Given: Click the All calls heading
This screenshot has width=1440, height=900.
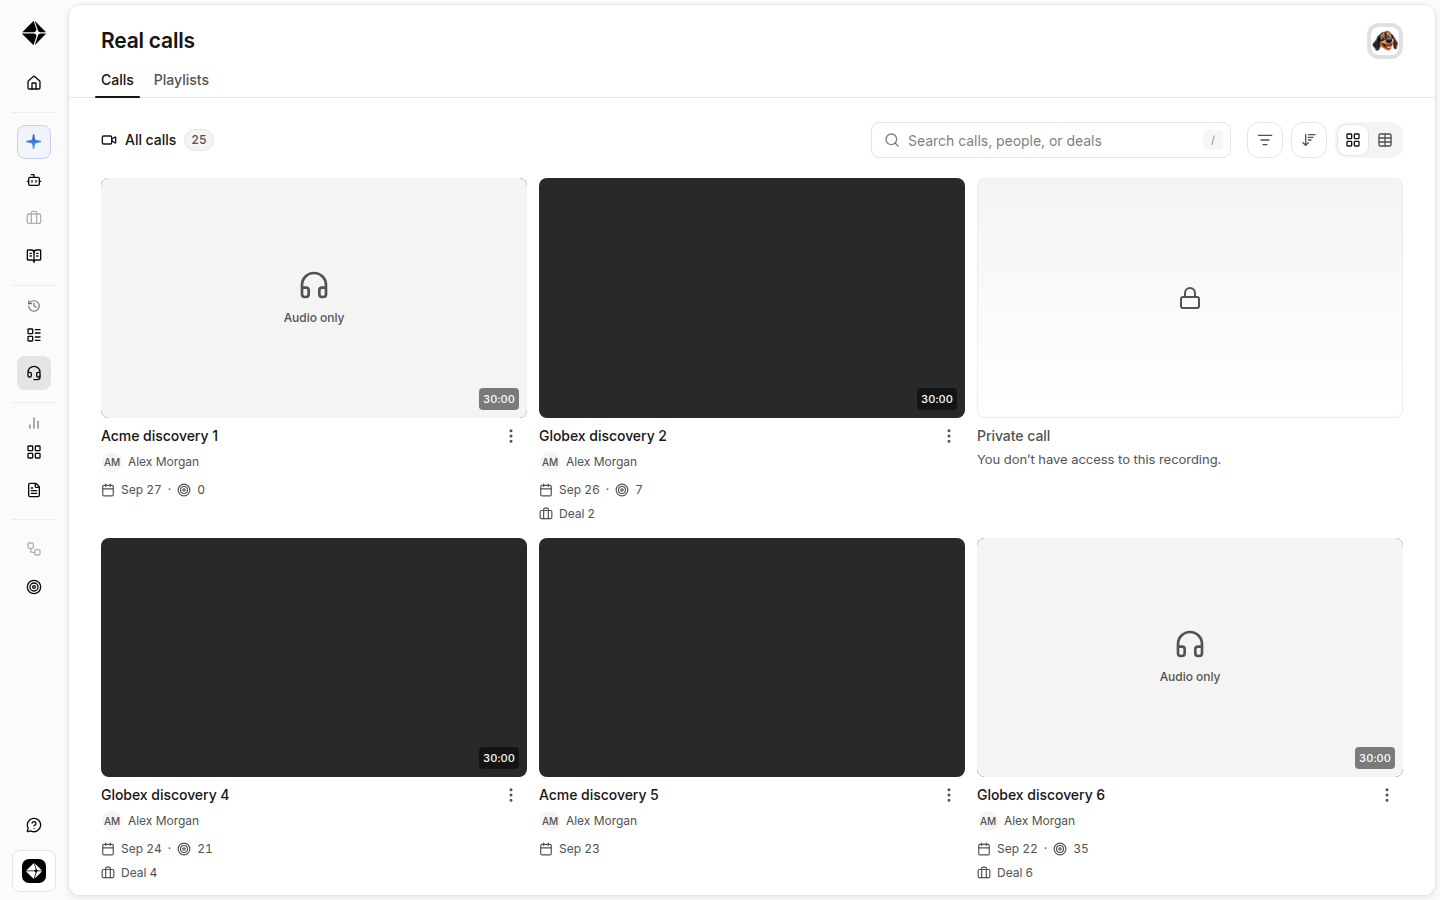Looking at the screenshot, I should coord(150,140).
